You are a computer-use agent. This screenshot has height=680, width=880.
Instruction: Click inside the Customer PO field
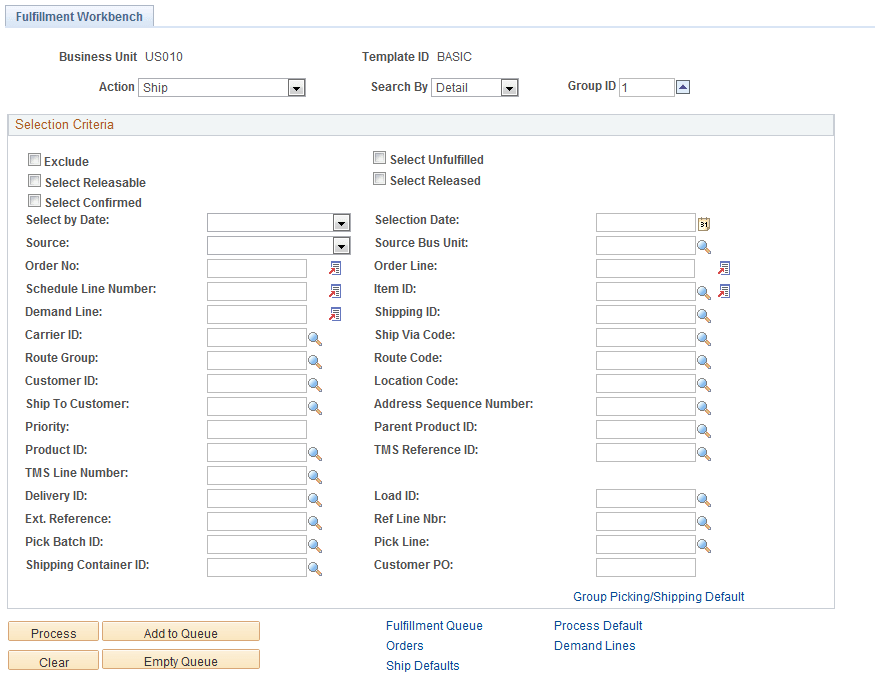[x=645, y=567]
